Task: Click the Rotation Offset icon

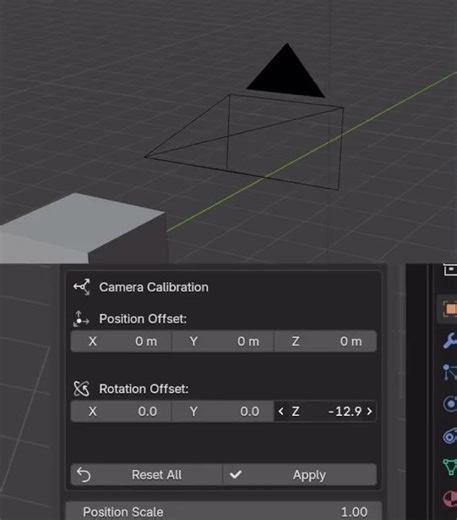Action: tap(82, 389)
